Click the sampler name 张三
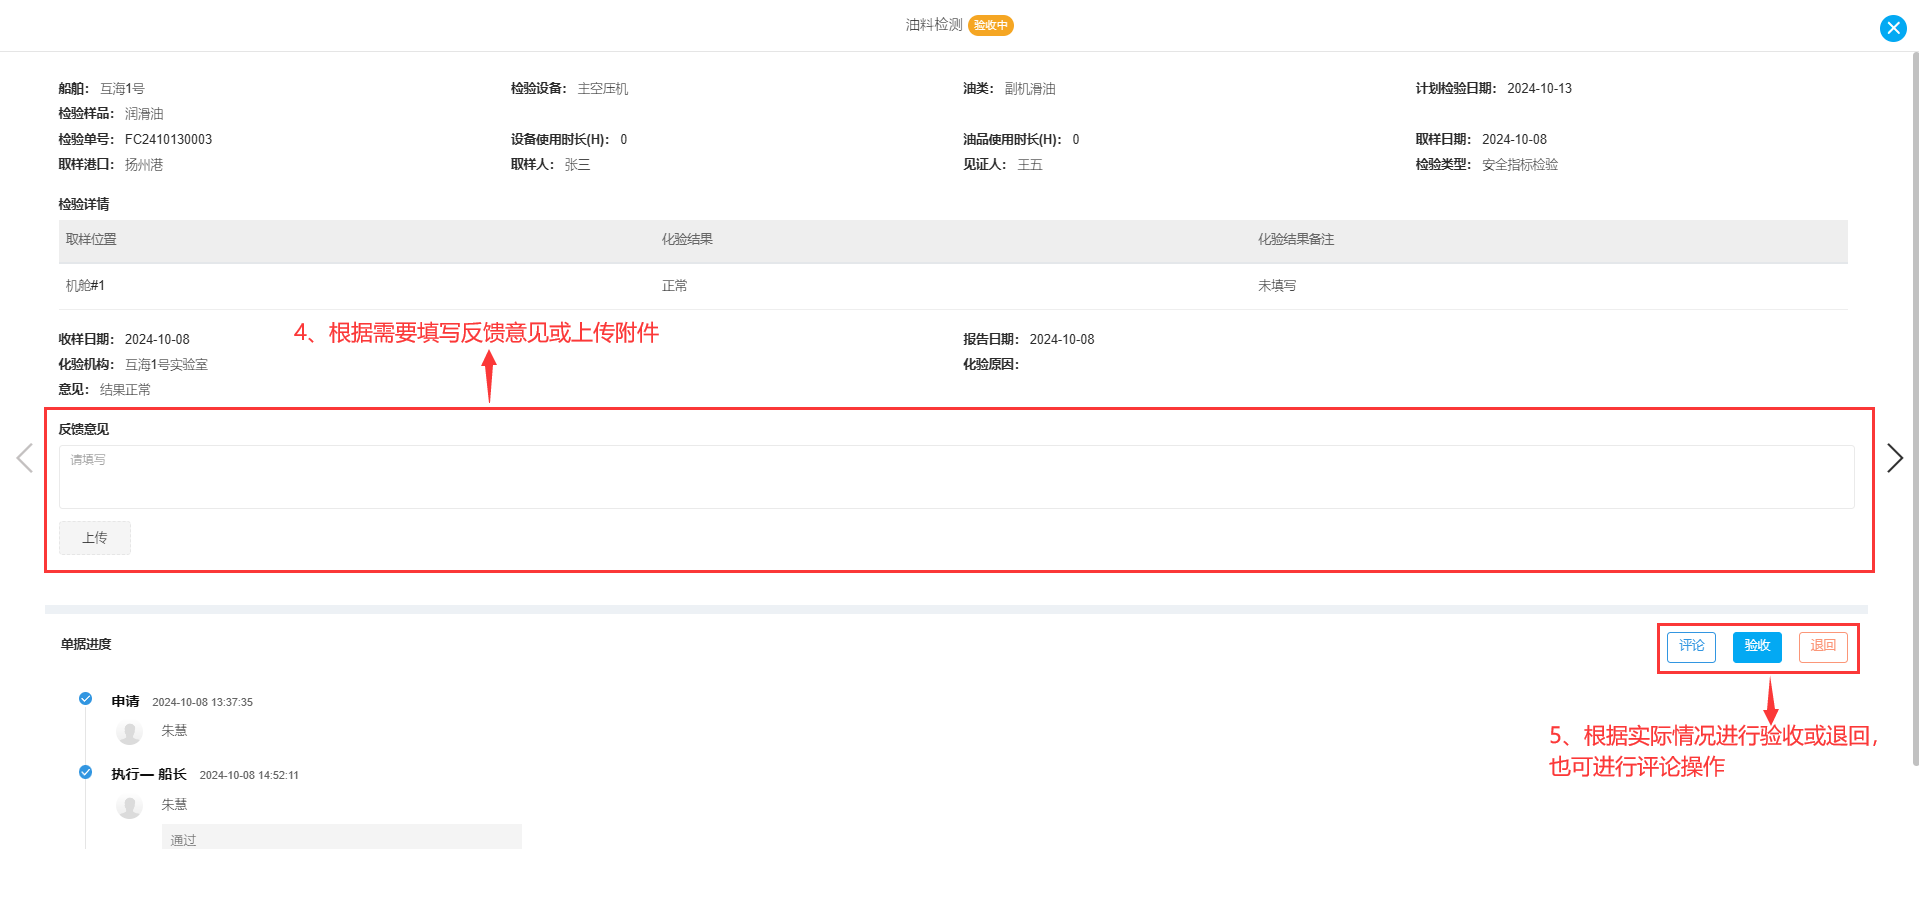Screen dimensions: 1919x910 coord(578,165)
